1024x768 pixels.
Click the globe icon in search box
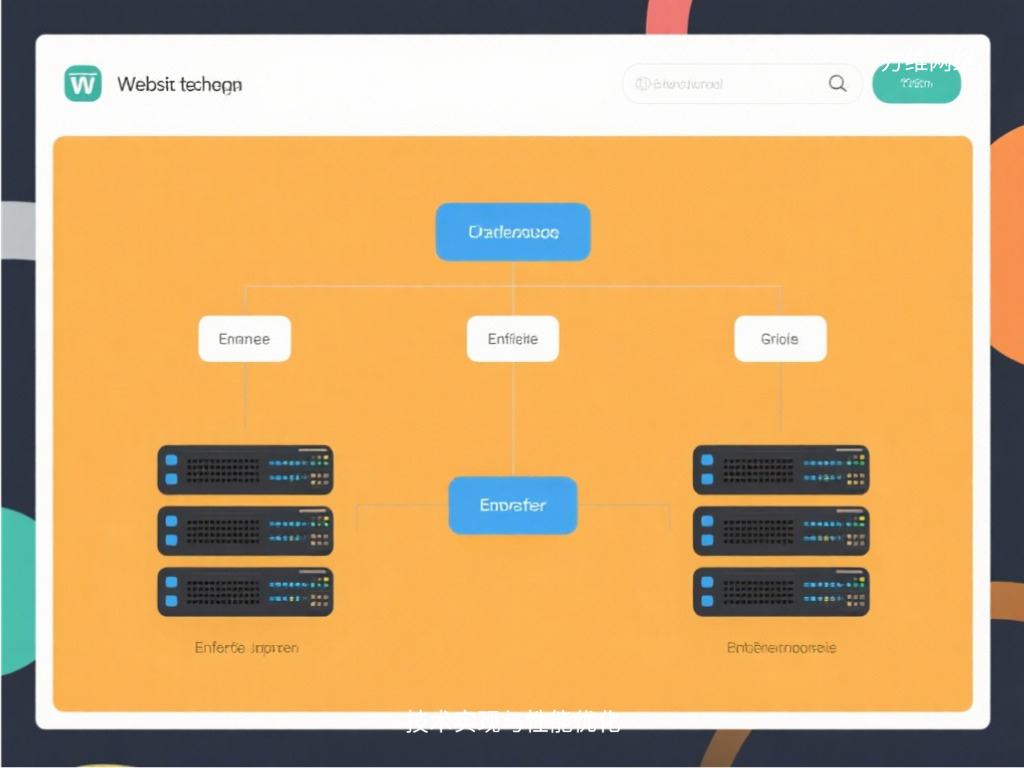[643, 84]
